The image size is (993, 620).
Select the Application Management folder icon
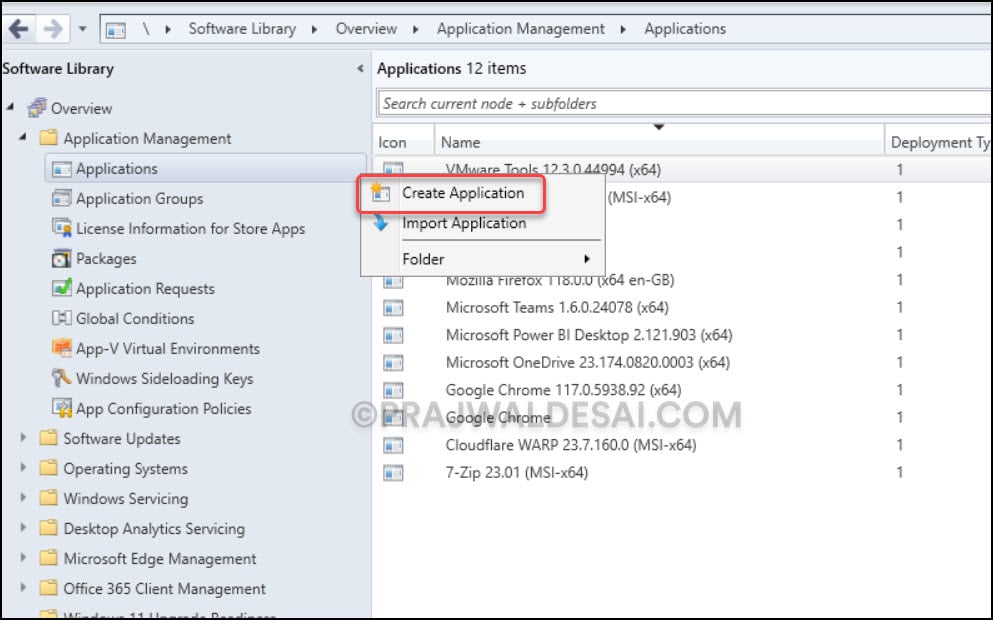(x=48, y=138)
